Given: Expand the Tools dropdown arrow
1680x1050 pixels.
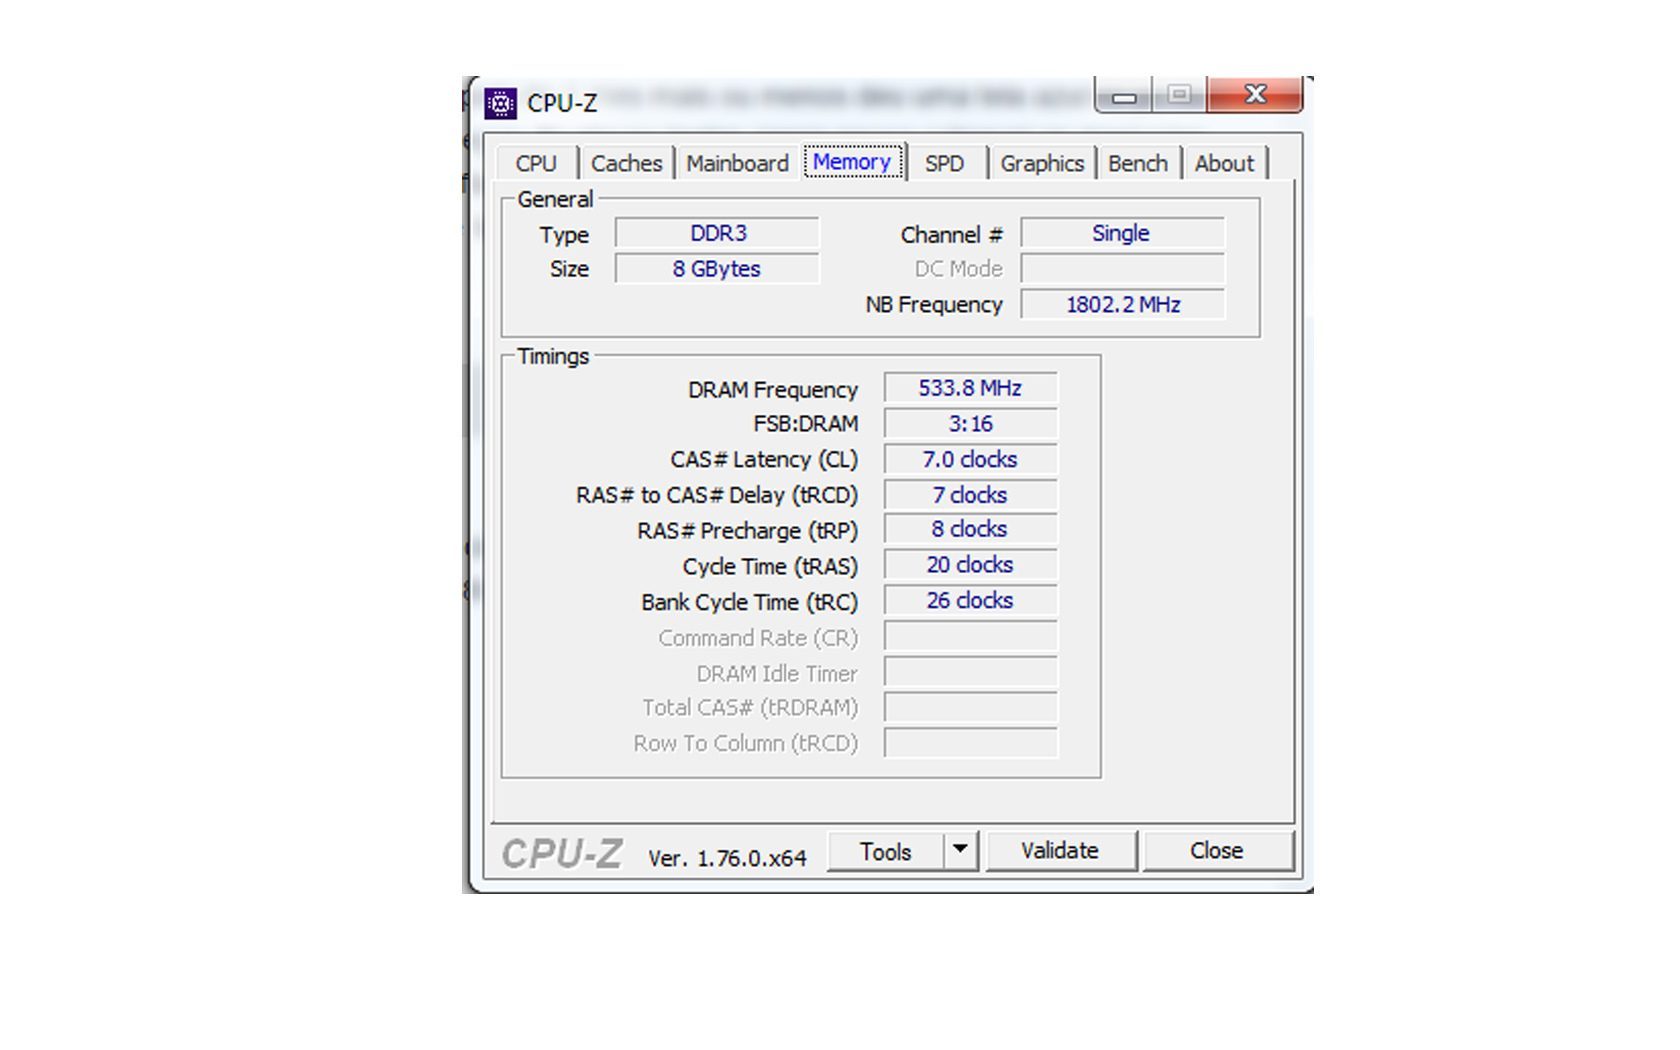Looking at the screenshot, I should (960, 850).
